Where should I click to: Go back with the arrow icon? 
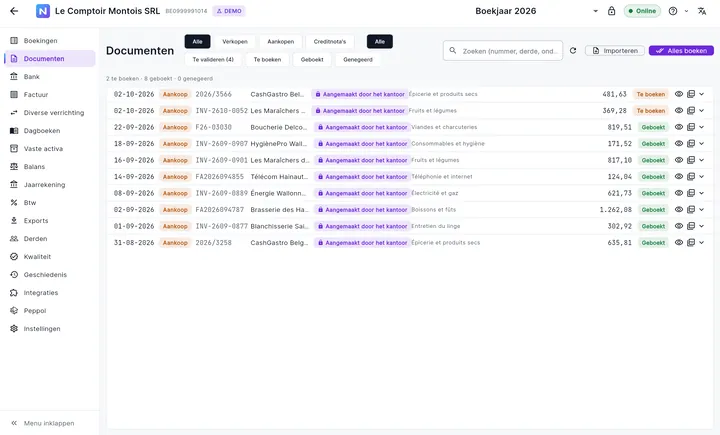14,11
